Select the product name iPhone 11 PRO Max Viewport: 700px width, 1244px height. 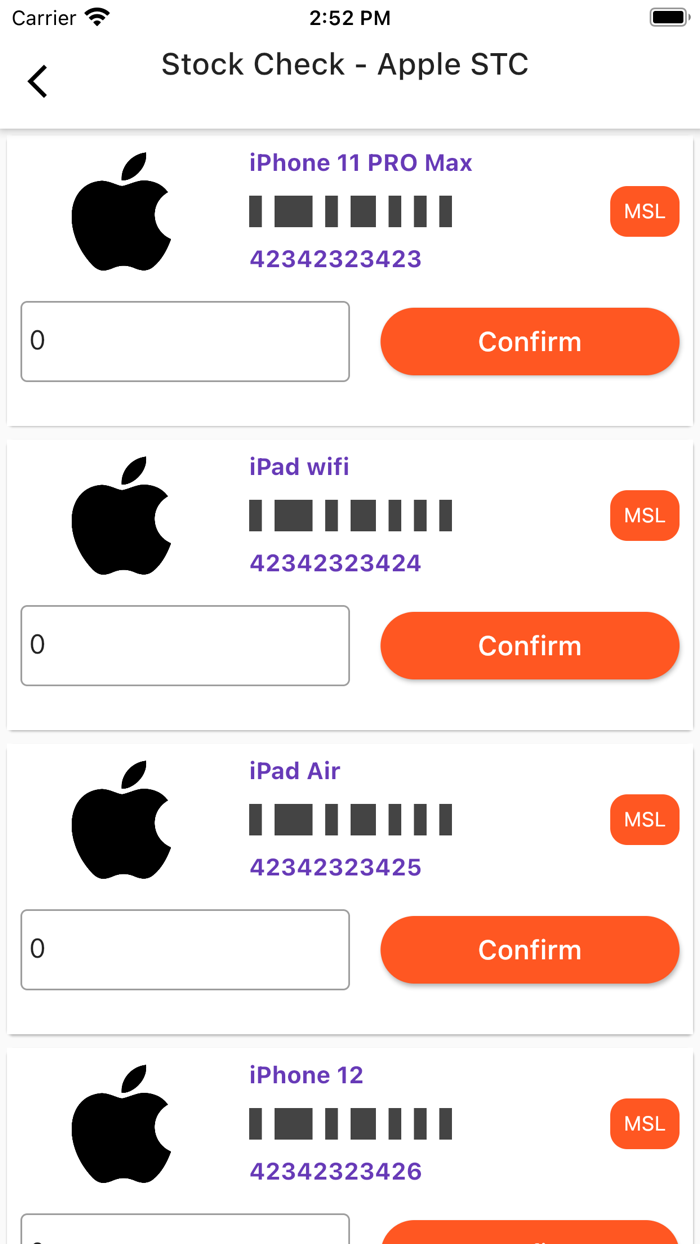click(360, 162)
